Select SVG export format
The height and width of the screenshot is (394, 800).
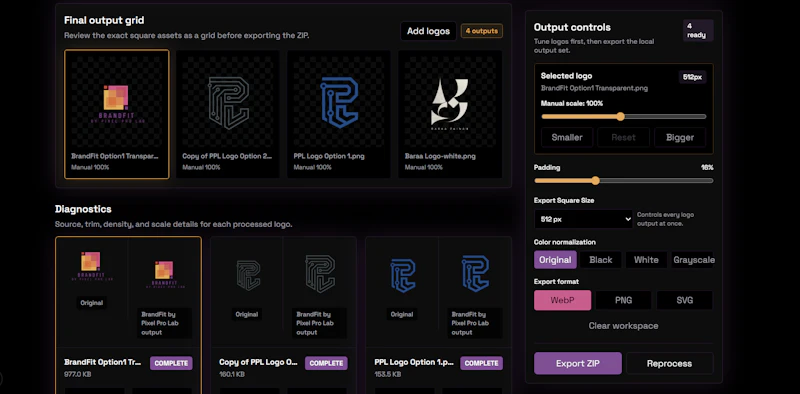tap(684, 300)
